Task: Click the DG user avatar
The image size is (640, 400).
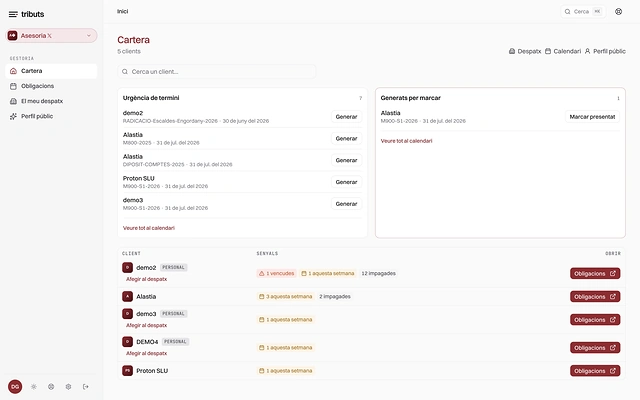Action: point(15,387)
